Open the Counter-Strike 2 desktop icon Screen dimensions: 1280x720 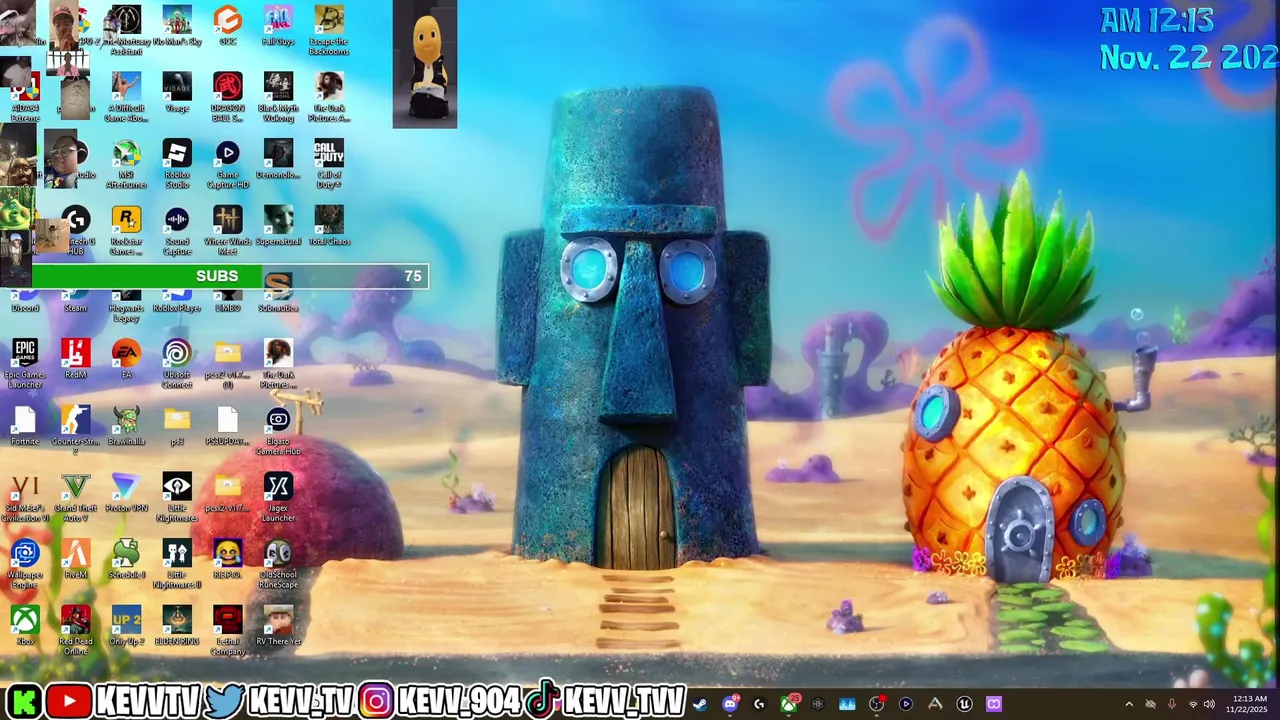[x=75, y=431]
